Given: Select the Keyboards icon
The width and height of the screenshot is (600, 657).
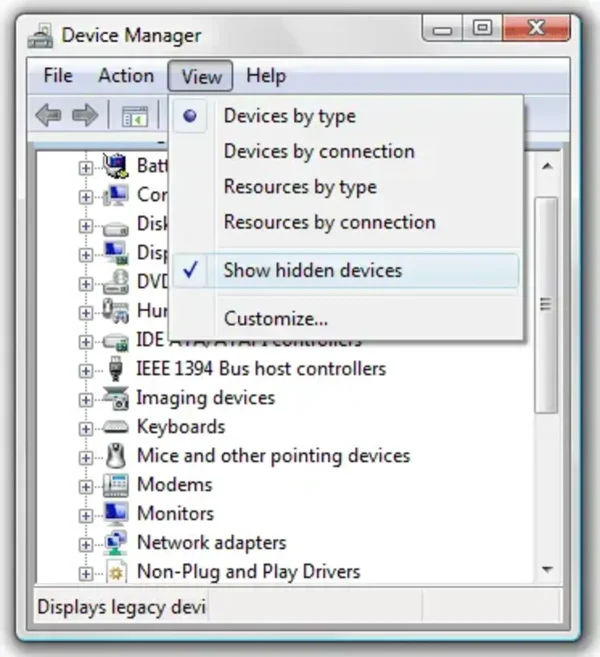Looking at the screenshot, I should 116,427.
